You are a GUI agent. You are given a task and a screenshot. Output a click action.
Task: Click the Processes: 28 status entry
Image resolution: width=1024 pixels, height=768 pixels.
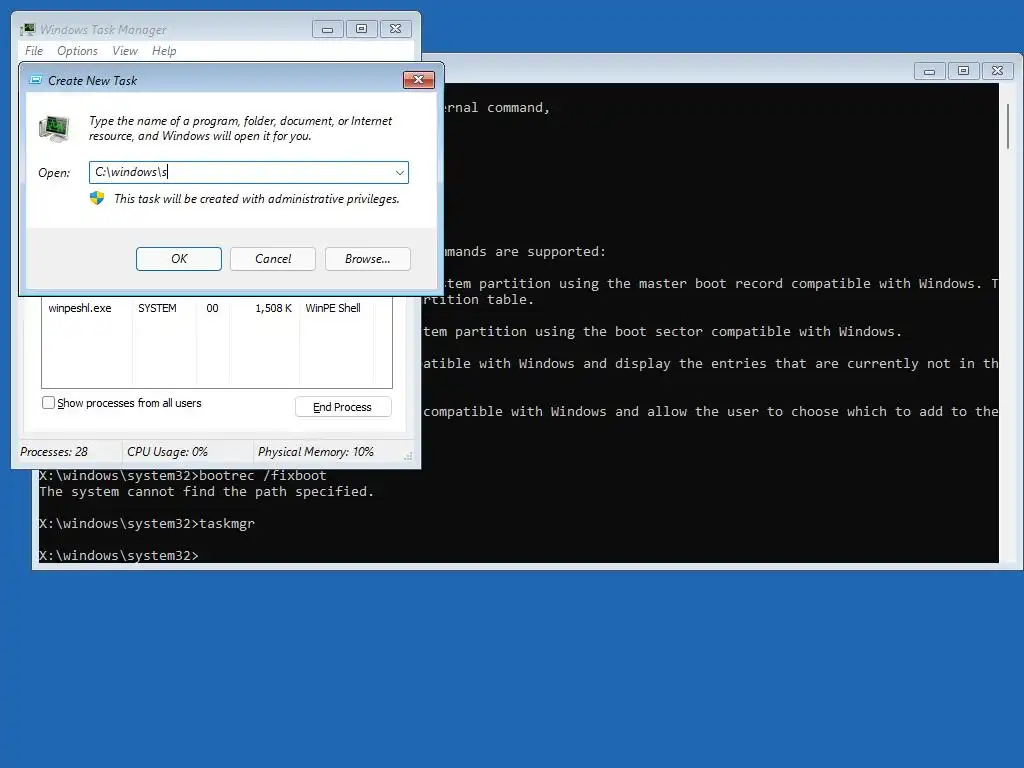pyautogui.click(x=54, y=452)
